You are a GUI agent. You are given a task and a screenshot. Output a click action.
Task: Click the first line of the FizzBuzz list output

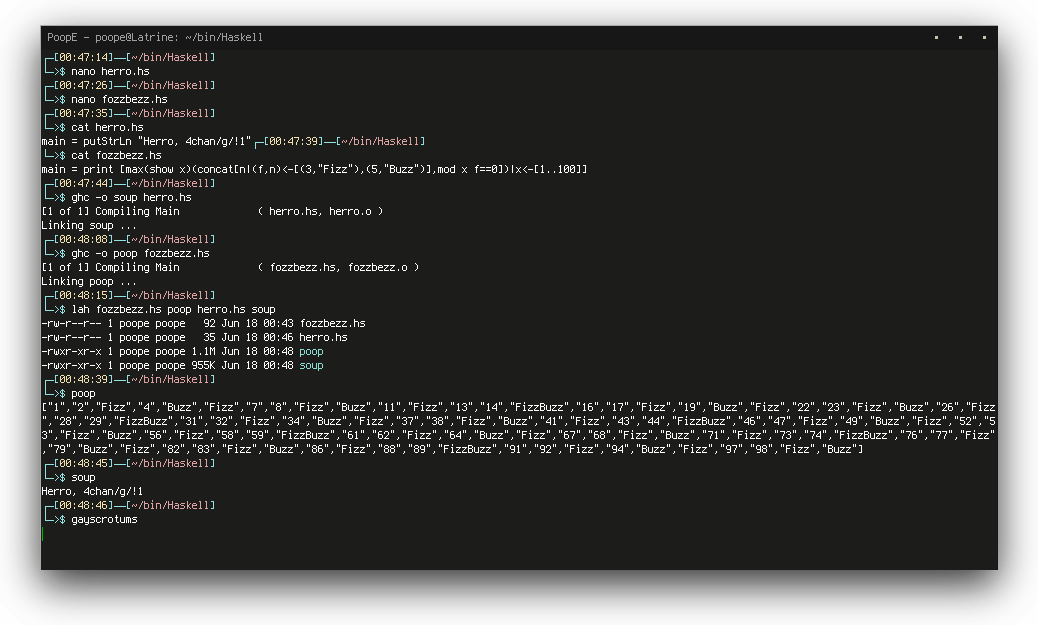(x=518, y=407)
